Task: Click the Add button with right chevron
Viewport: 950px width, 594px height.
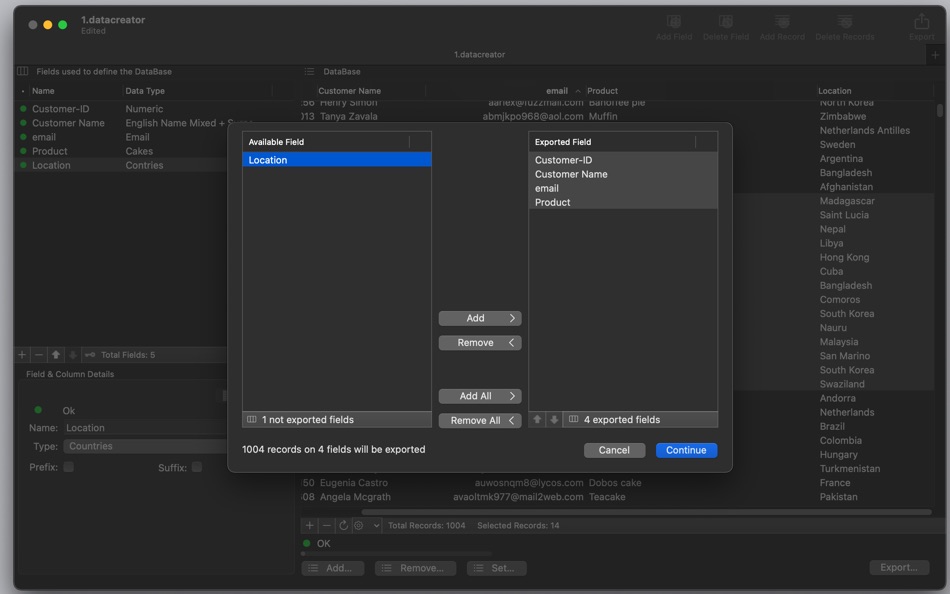Action: pyautogui.click(x=480, y=318)
